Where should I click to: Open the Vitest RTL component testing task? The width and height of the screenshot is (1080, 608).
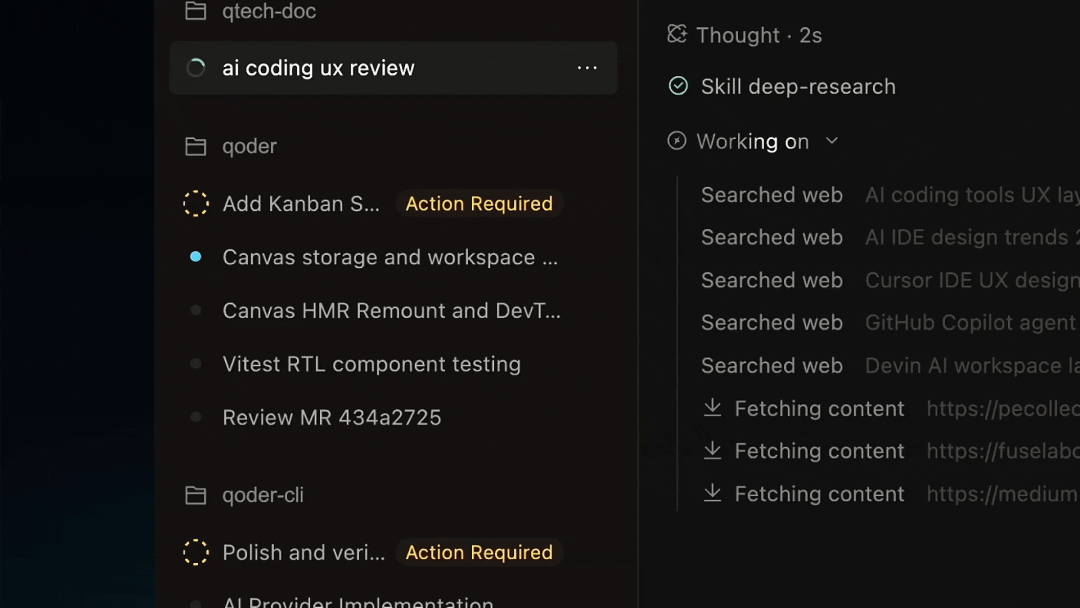tap(371, 364)
